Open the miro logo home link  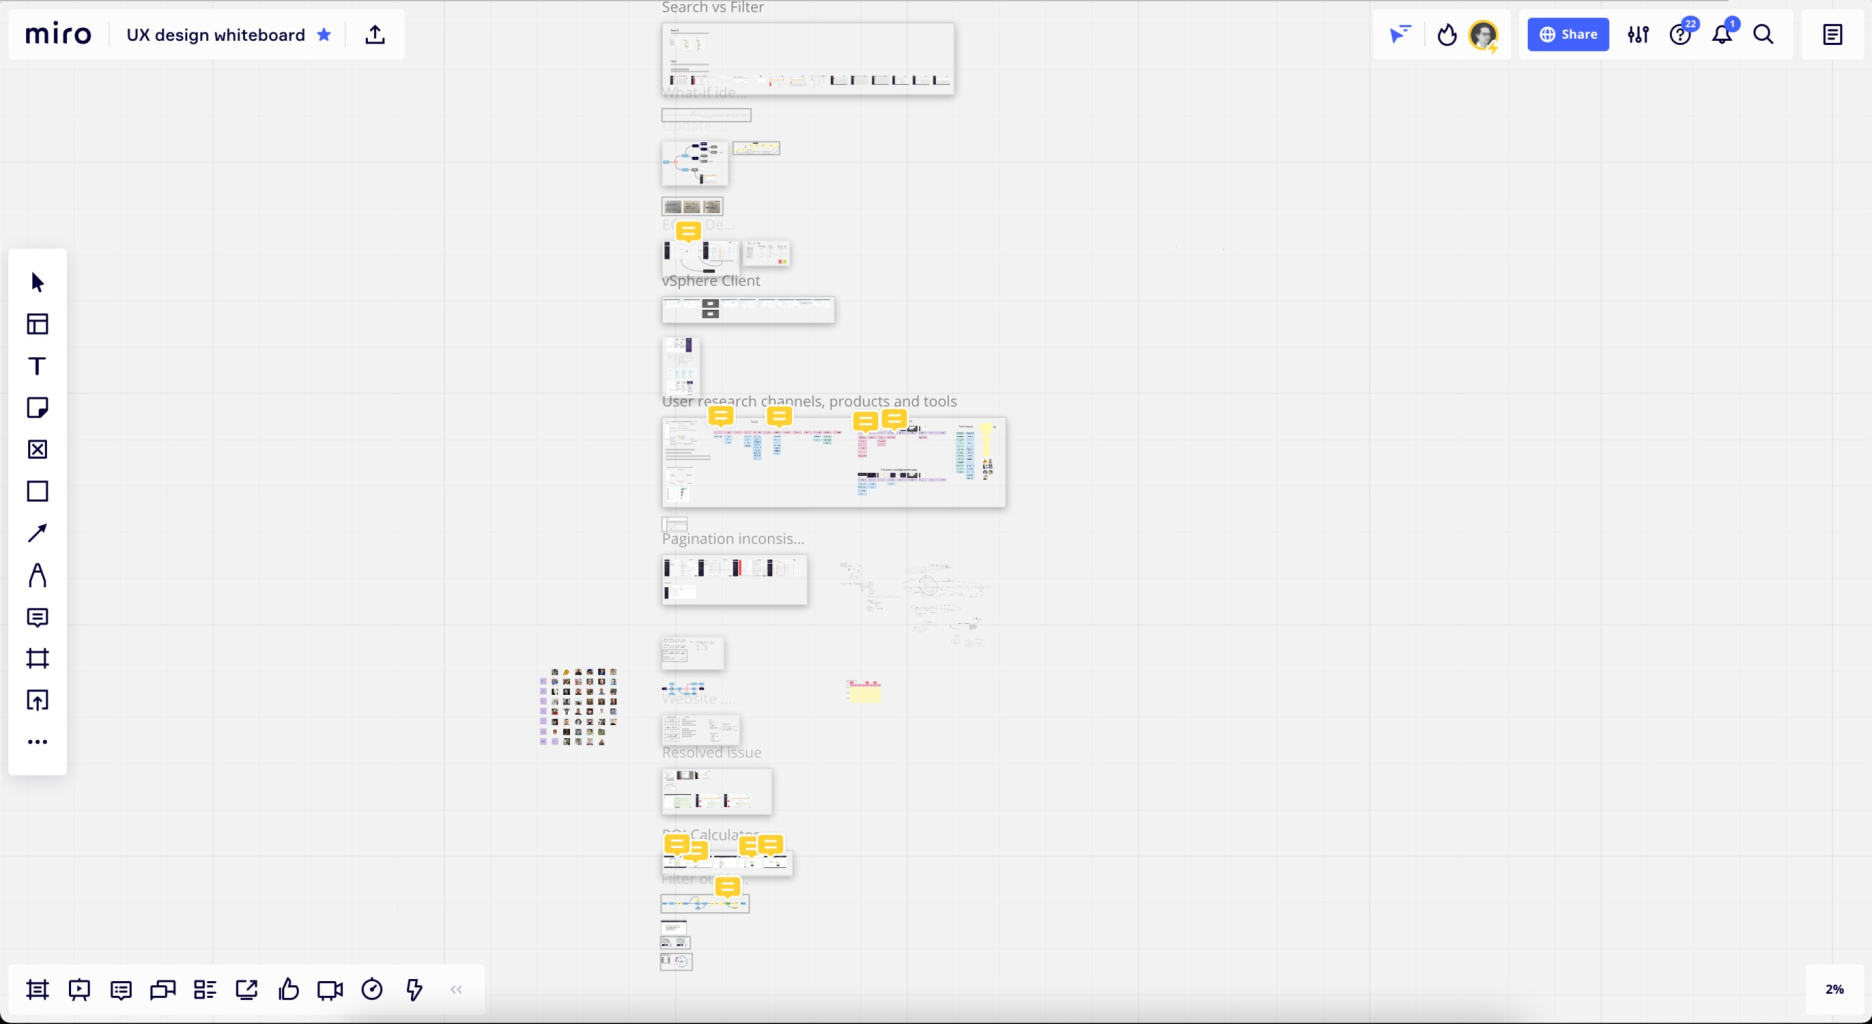point(58,35)
